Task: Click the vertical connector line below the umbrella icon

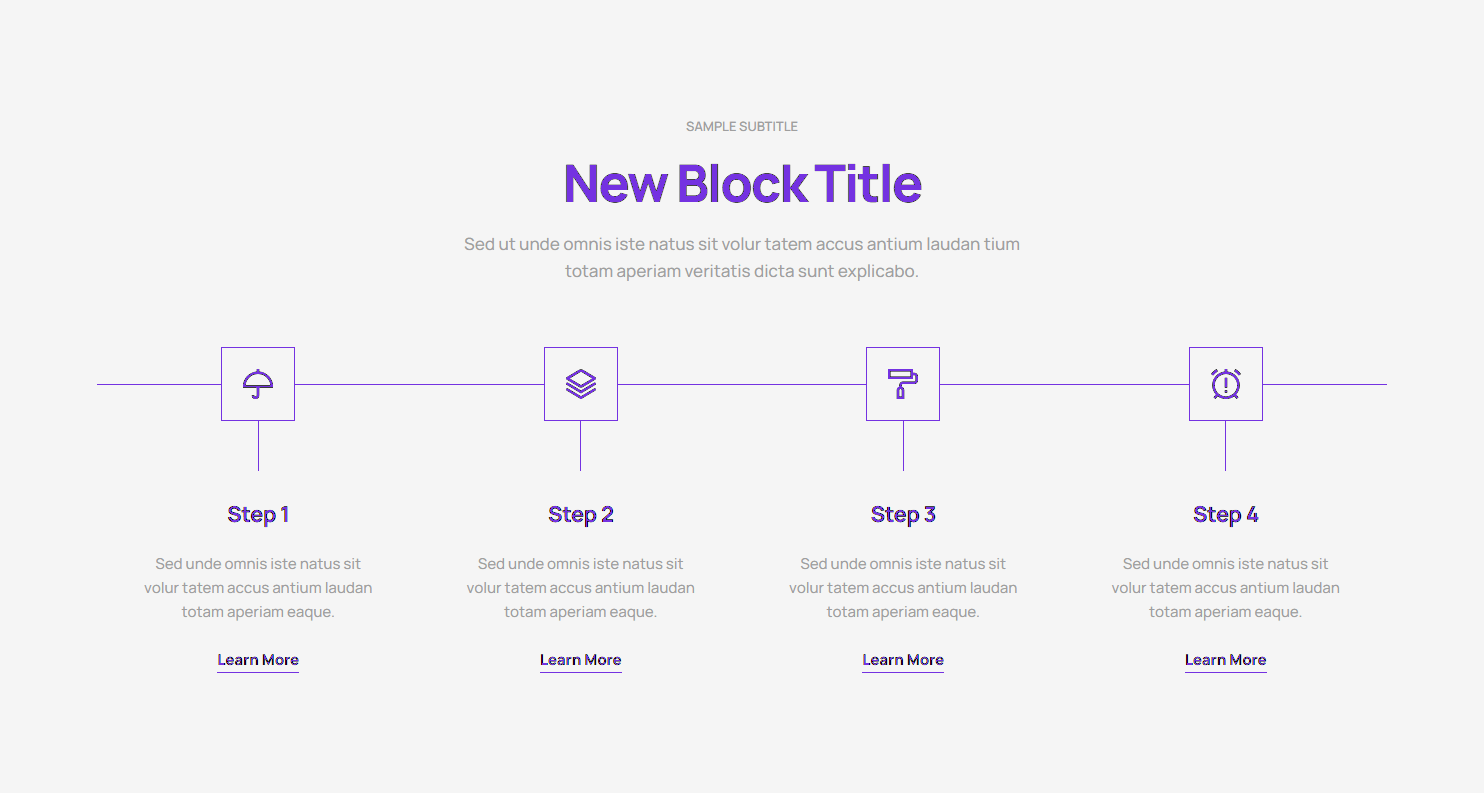Action: 258,446
